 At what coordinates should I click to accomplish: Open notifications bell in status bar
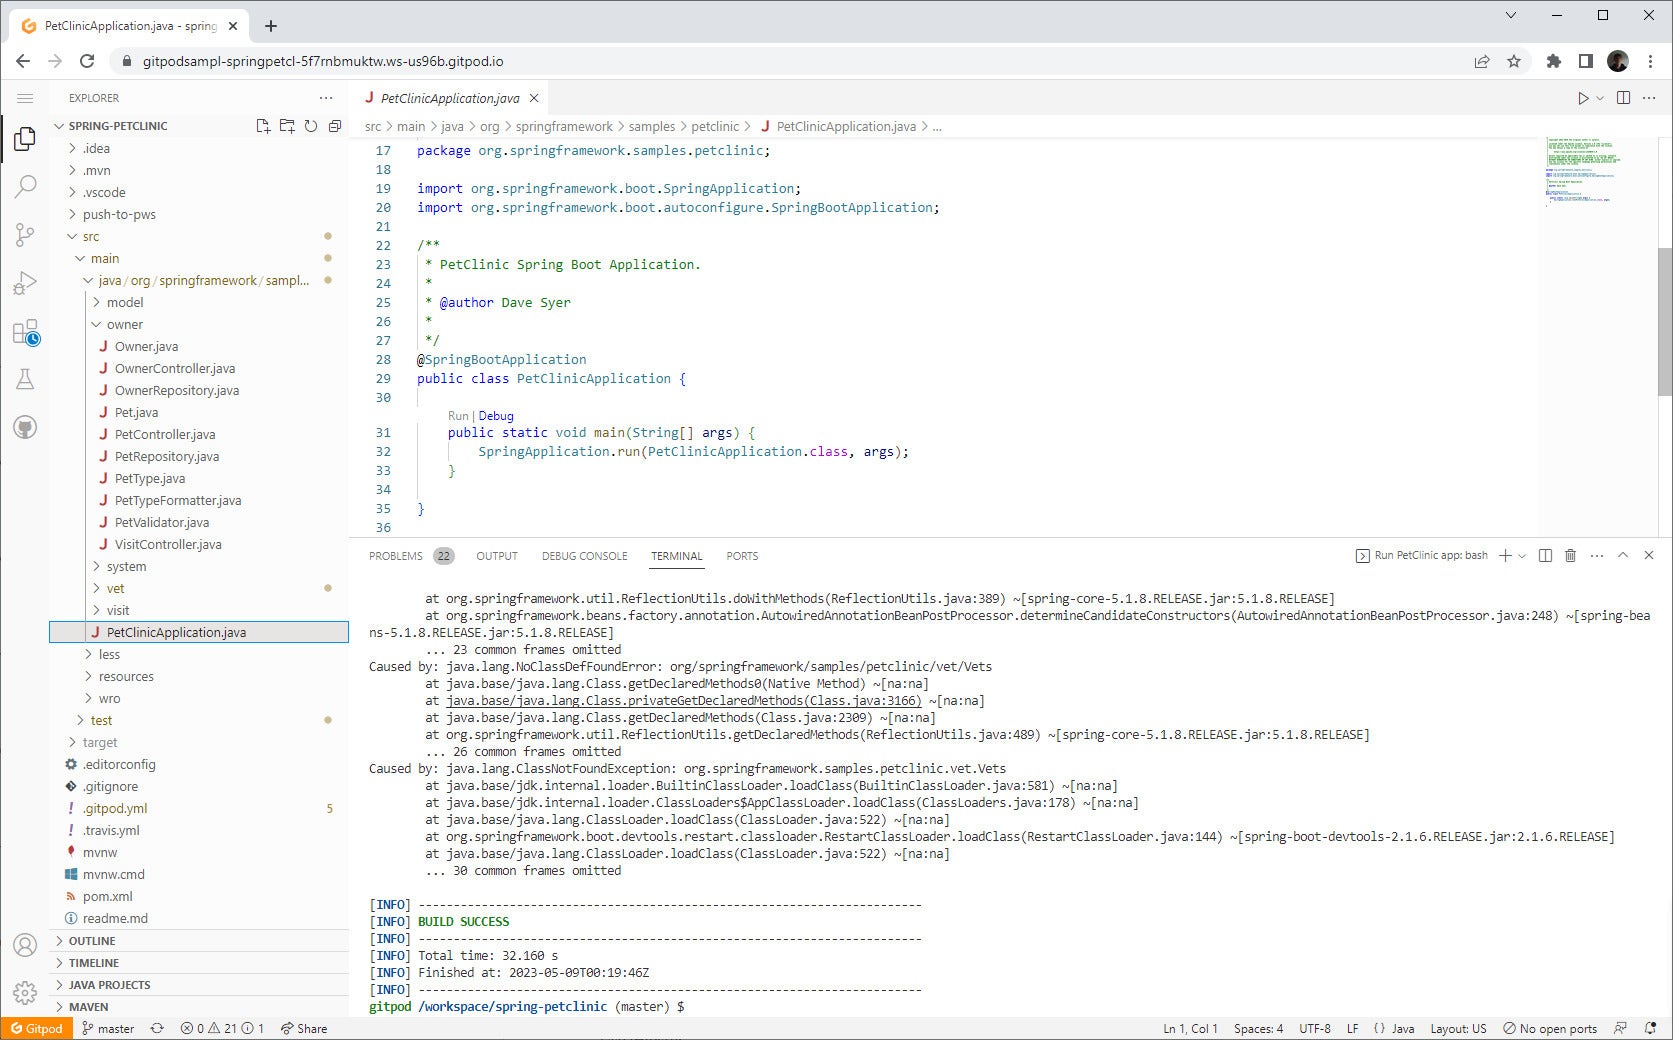pyautogui.click(x=1651, y=1028)
